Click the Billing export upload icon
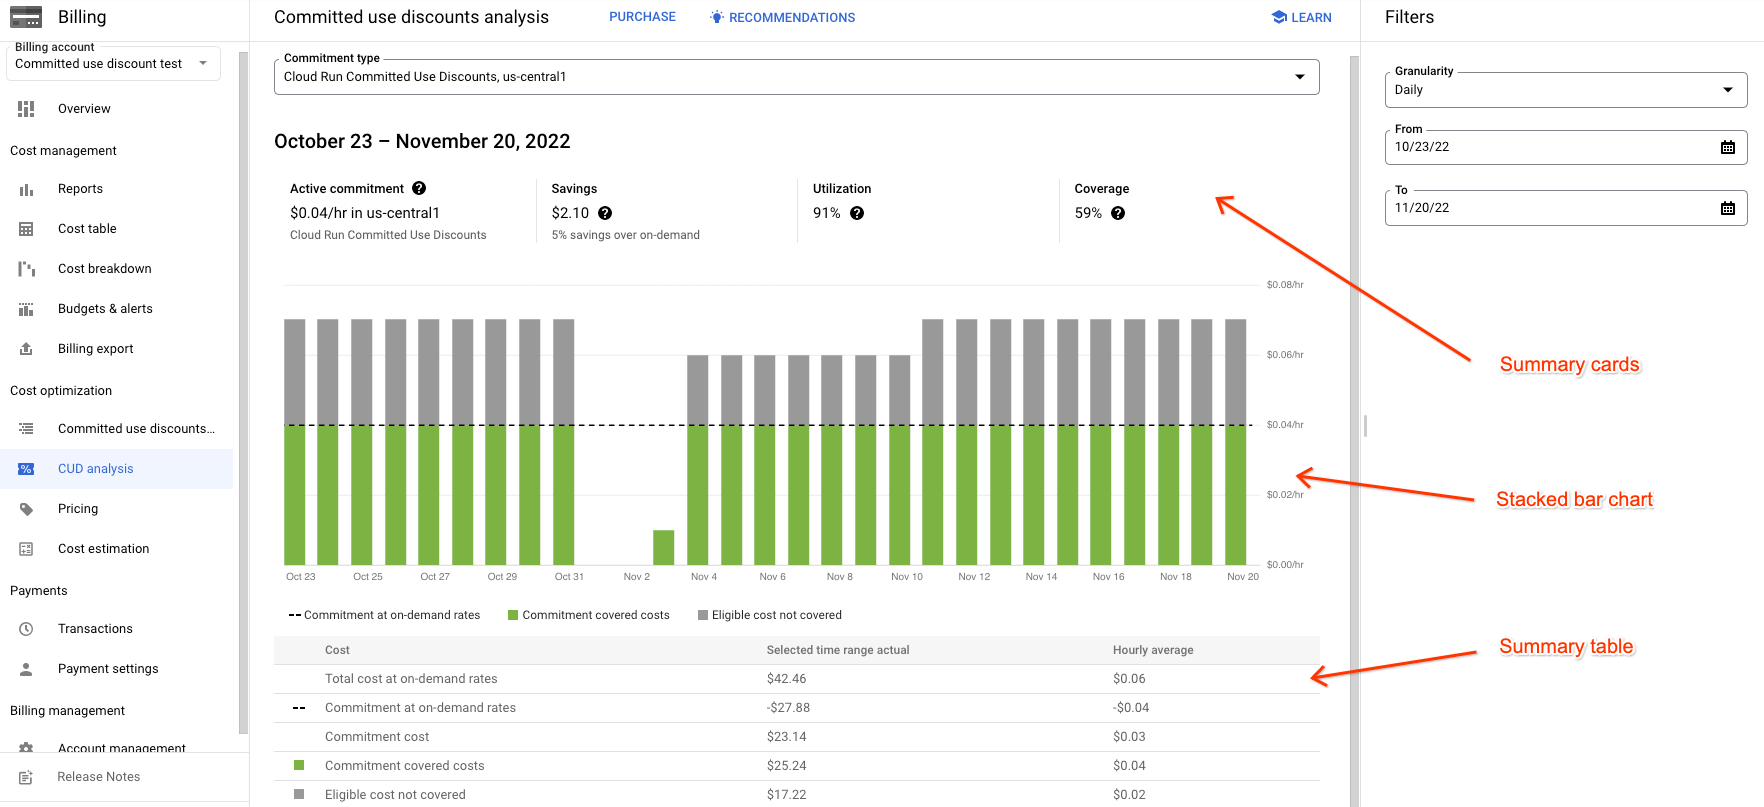This screenshot has height=807, width=1764. 26,349
